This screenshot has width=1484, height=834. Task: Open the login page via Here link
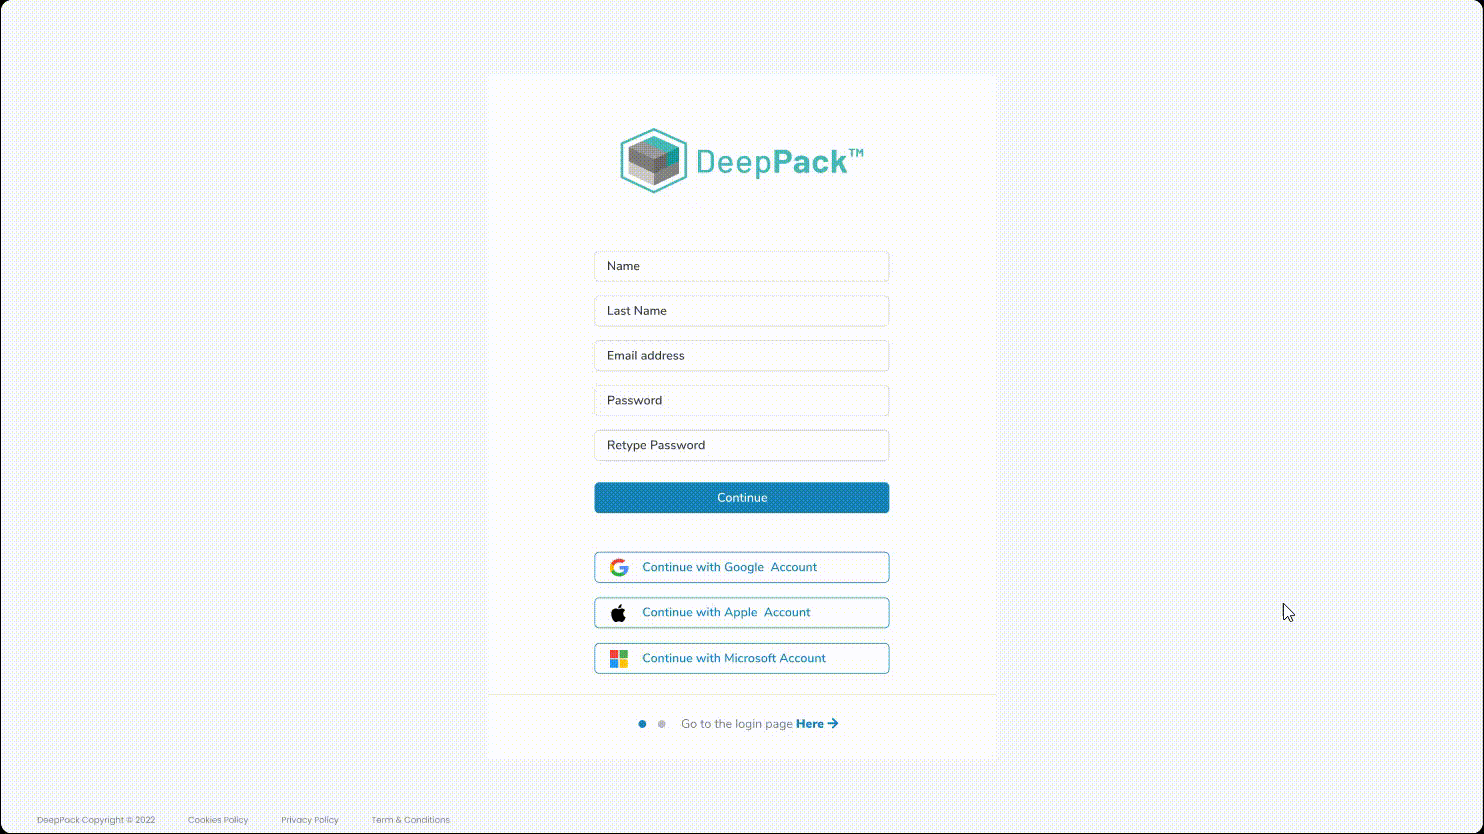[x=810, y=724]
